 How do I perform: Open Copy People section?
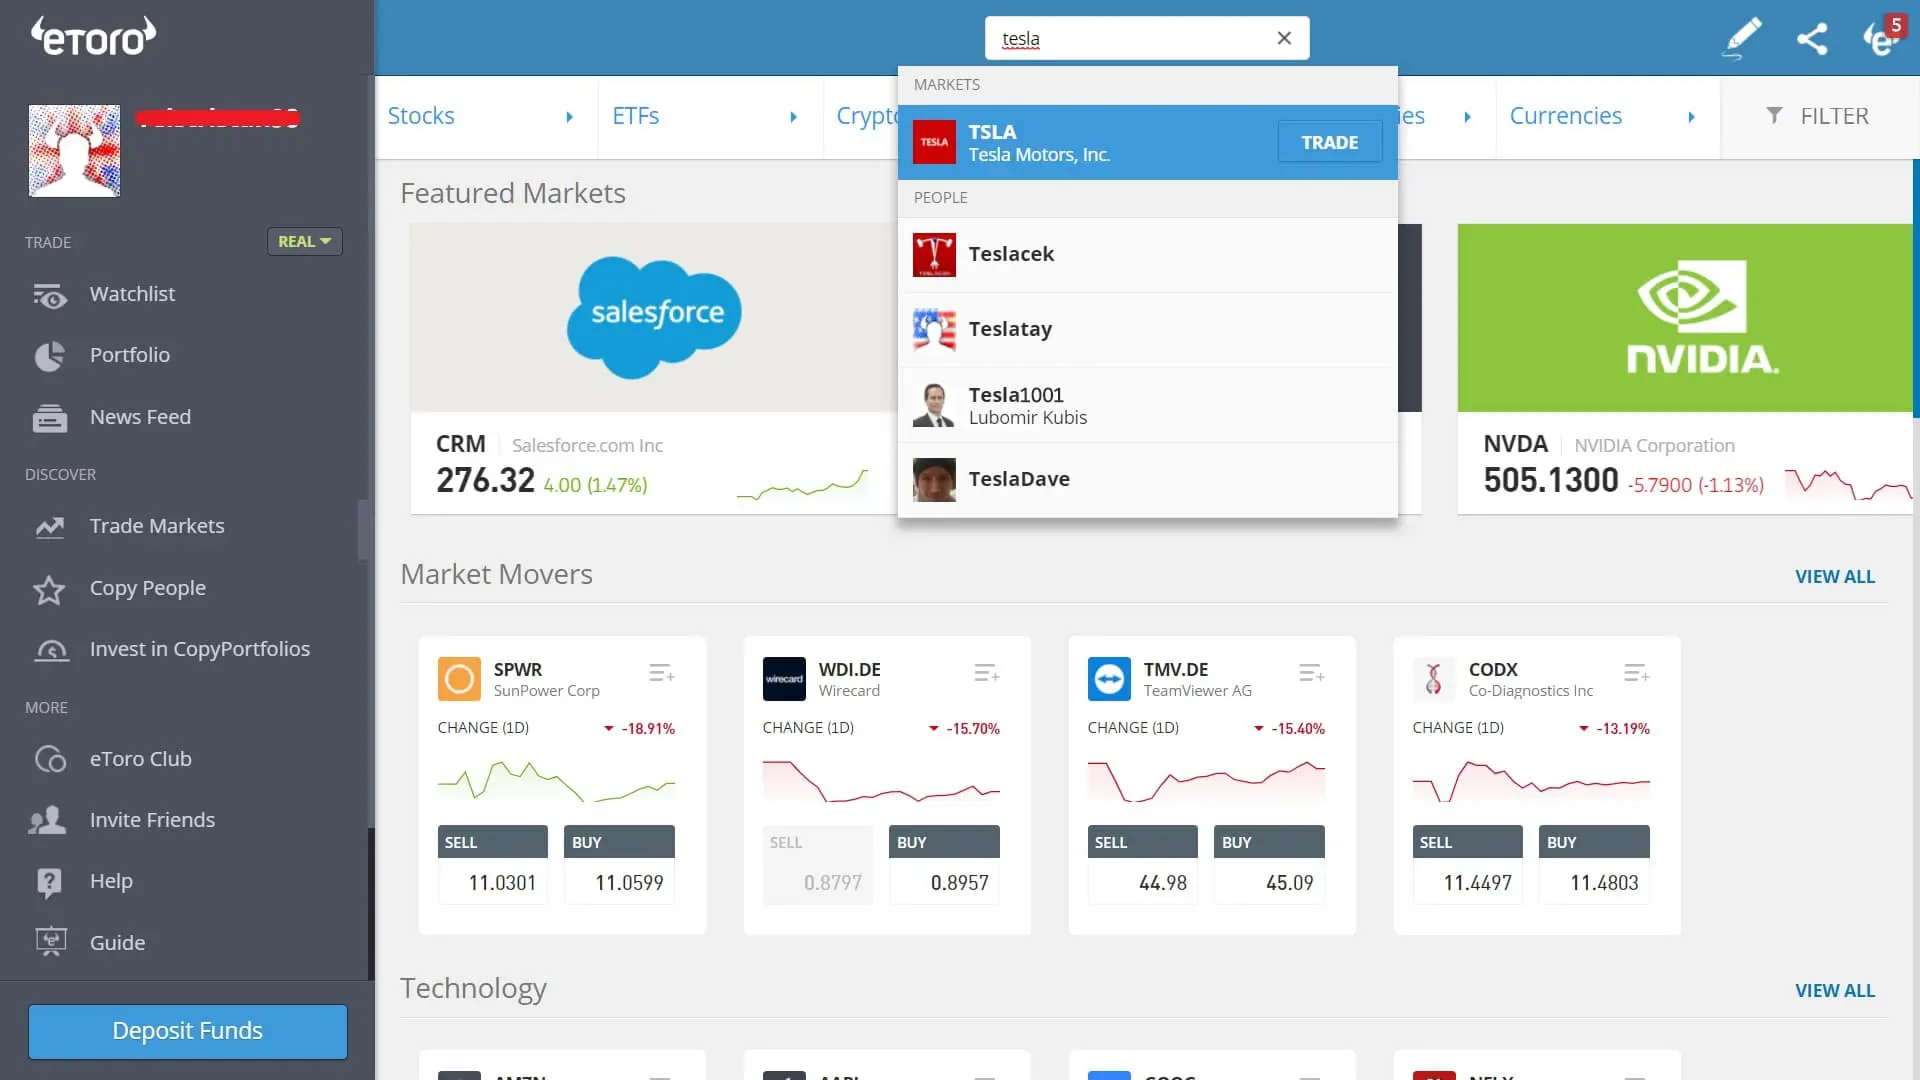(148, 588)
